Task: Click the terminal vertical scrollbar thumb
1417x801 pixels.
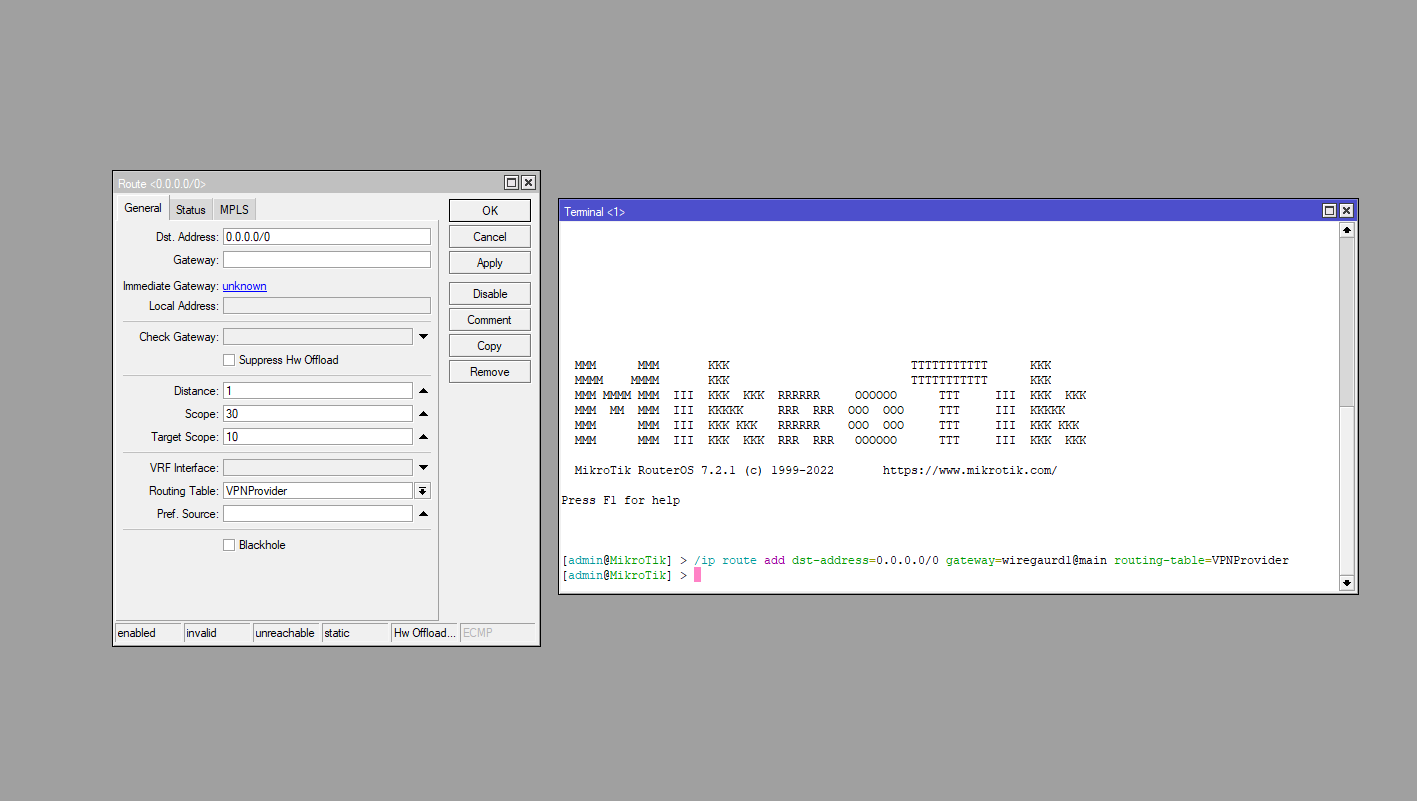Action: point(1347,491)
